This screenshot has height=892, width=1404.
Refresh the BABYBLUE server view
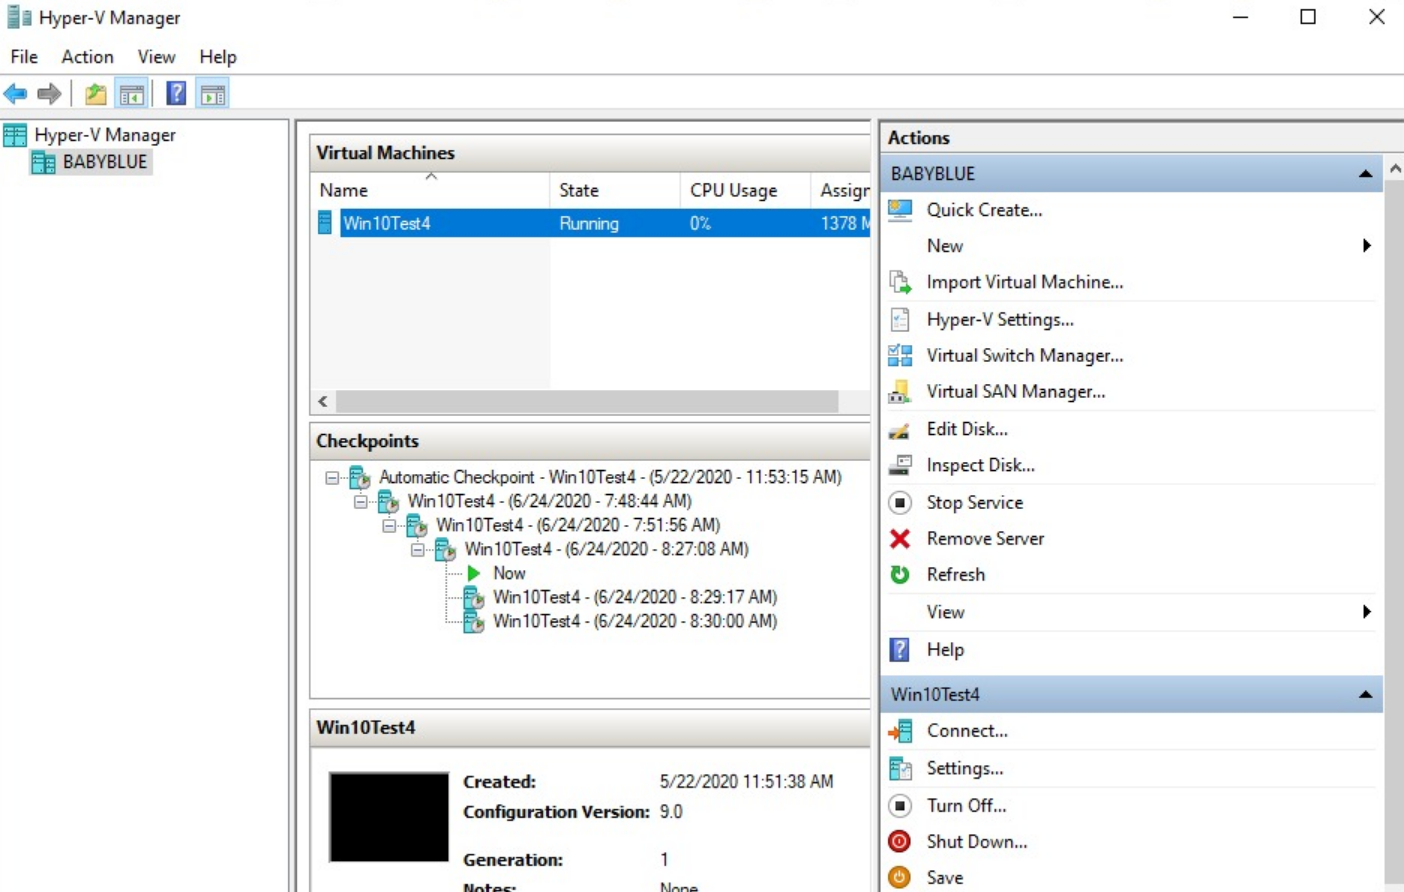pos(955,574)
